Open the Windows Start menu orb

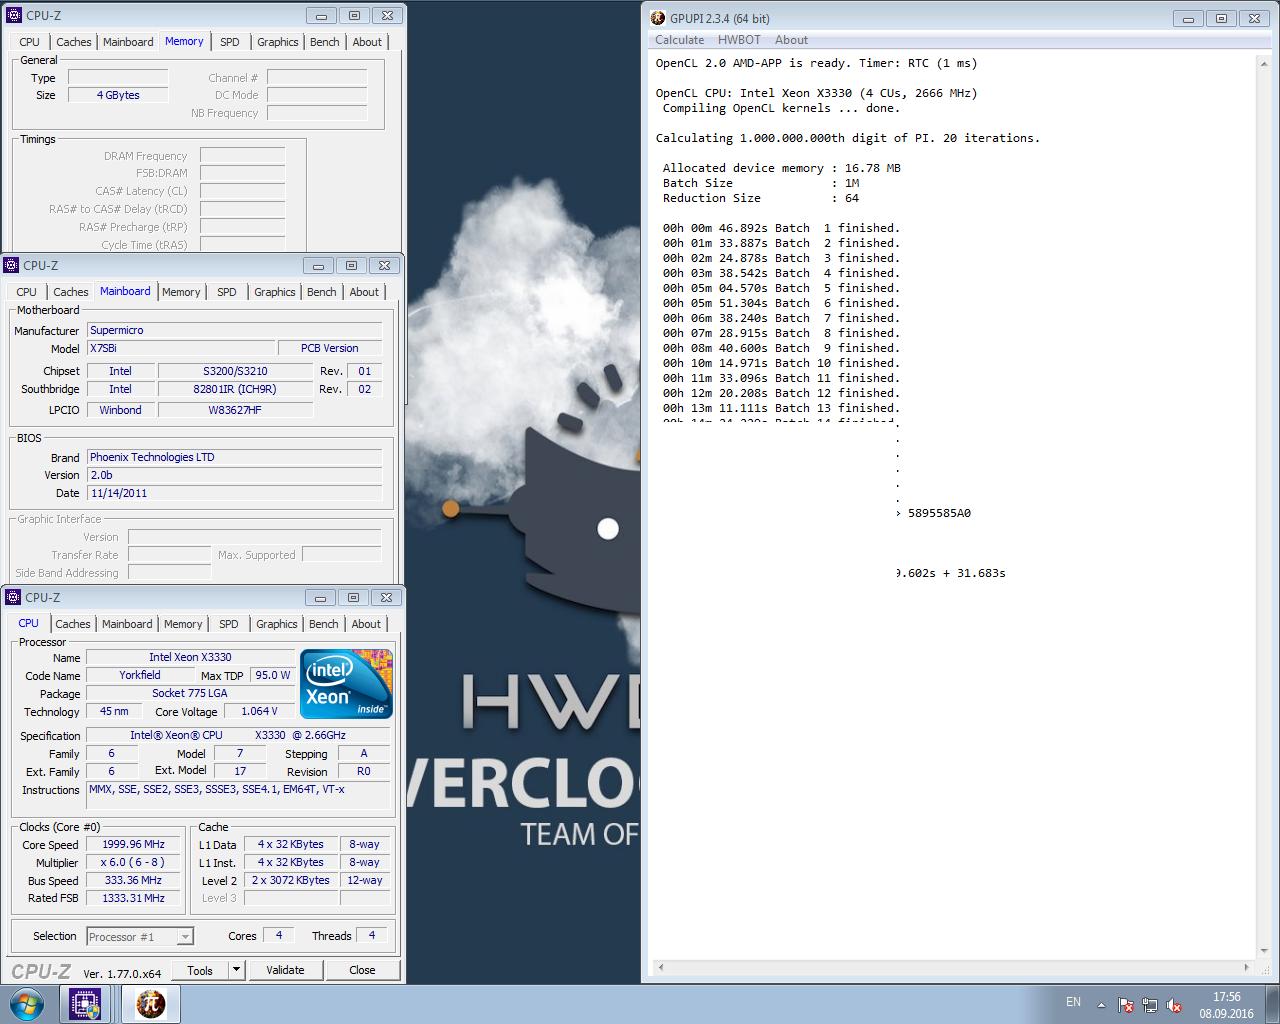tap(27, 1003)
